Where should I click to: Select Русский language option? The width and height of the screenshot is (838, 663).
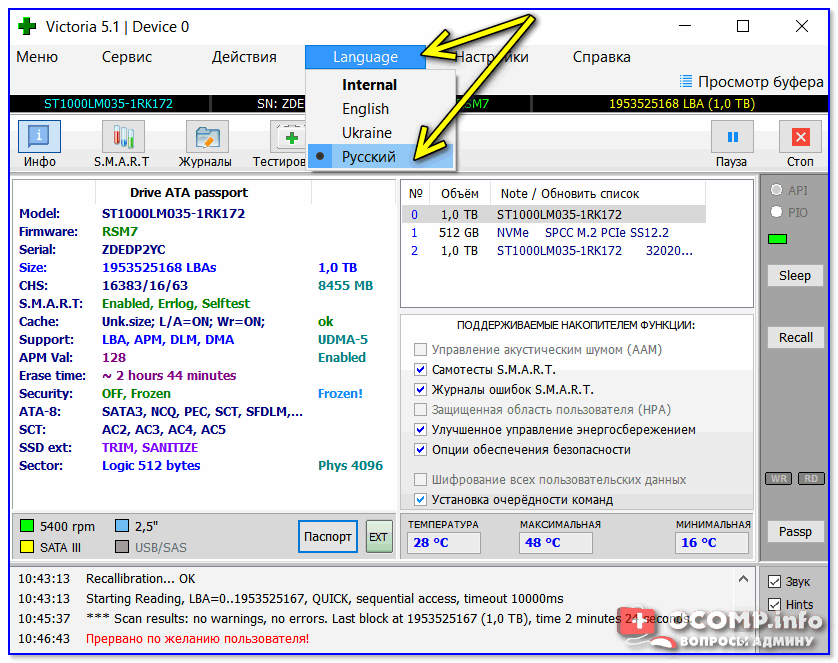point(368,157)
